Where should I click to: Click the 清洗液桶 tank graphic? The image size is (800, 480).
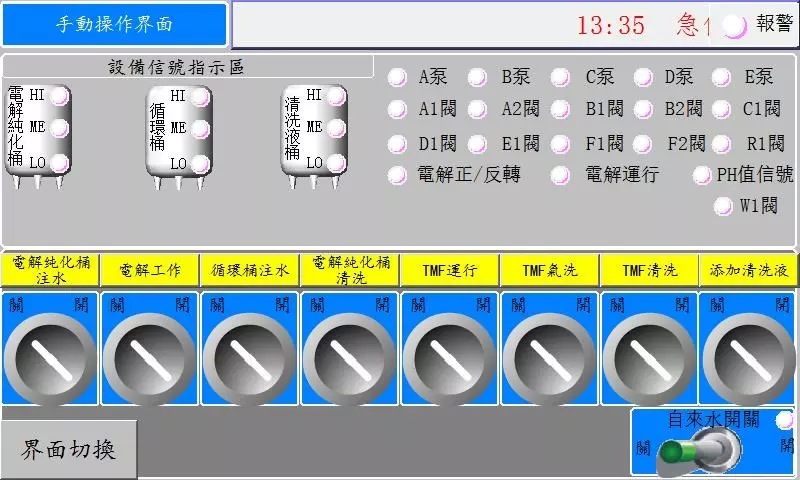click(314, 137)
